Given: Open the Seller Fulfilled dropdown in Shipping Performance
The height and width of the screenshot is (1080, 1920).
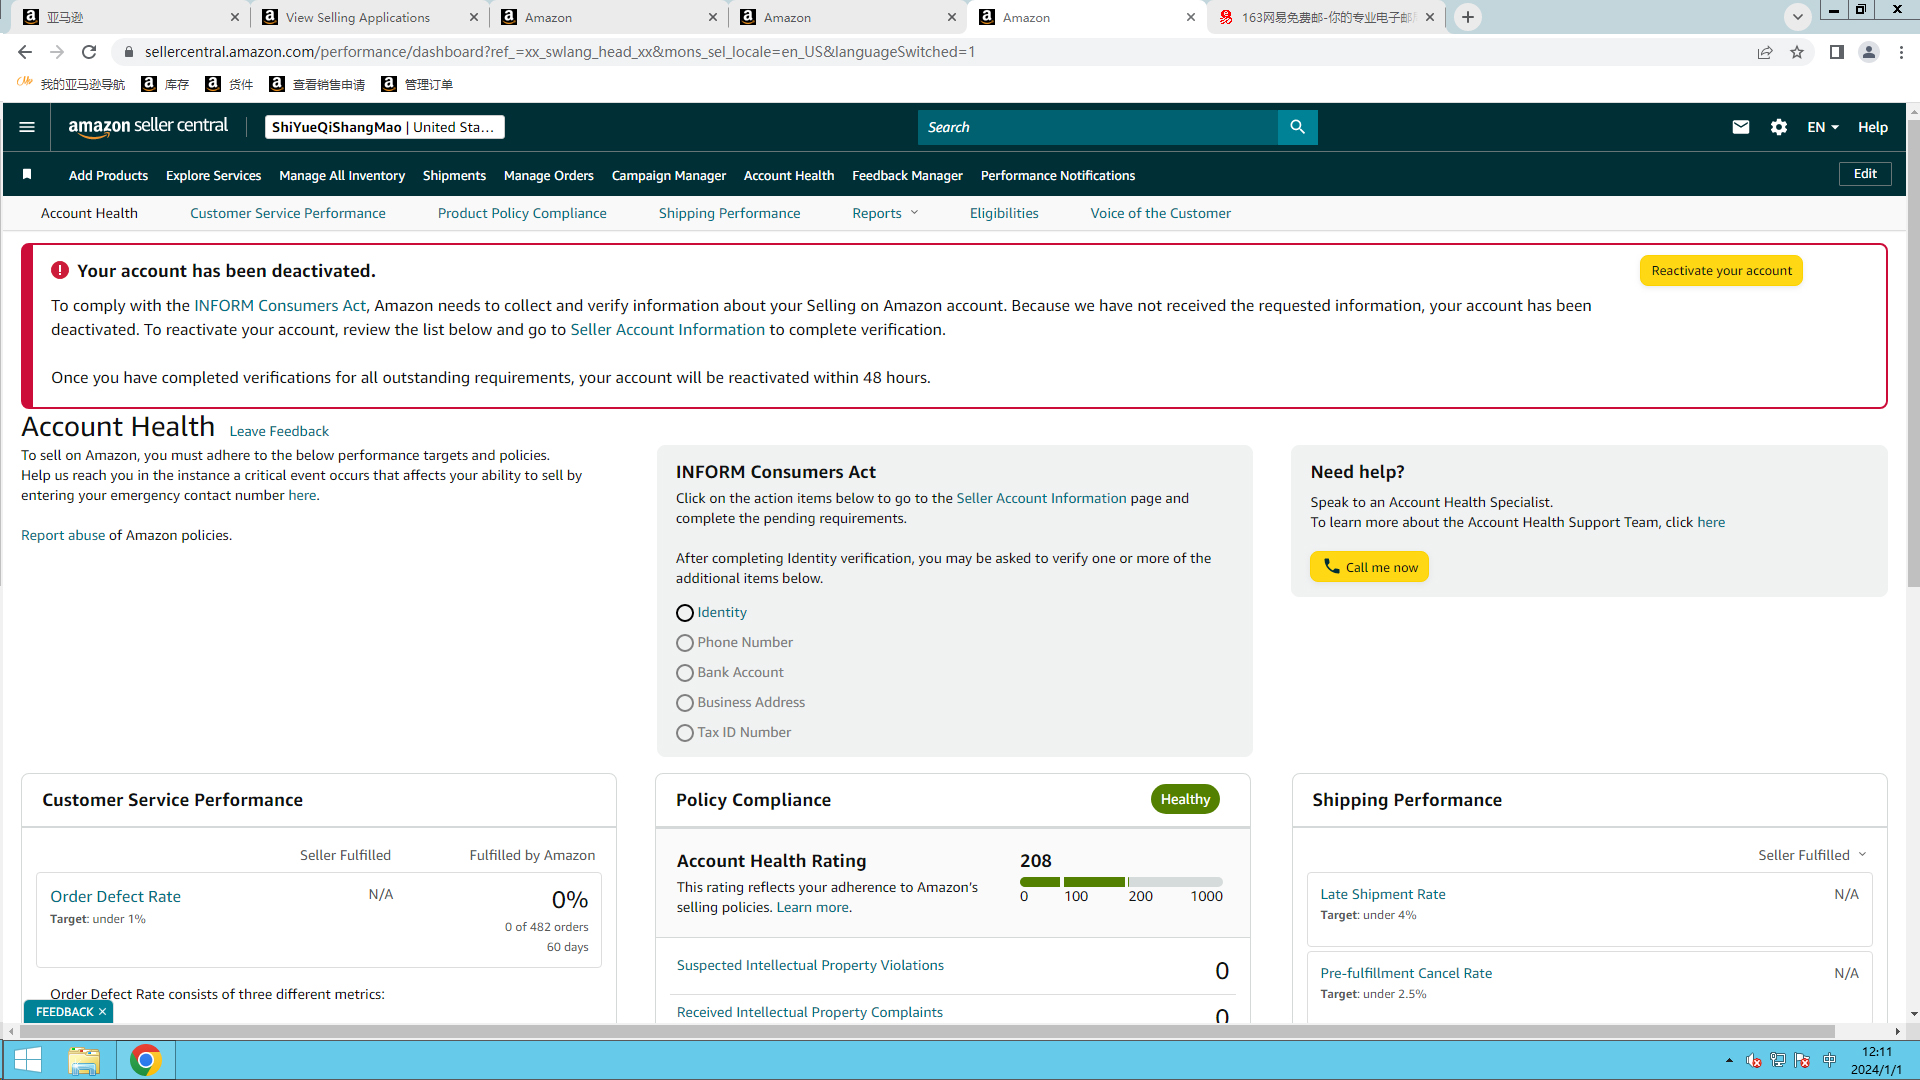Looking at the screenshot, I should [x=1813, y=855].
